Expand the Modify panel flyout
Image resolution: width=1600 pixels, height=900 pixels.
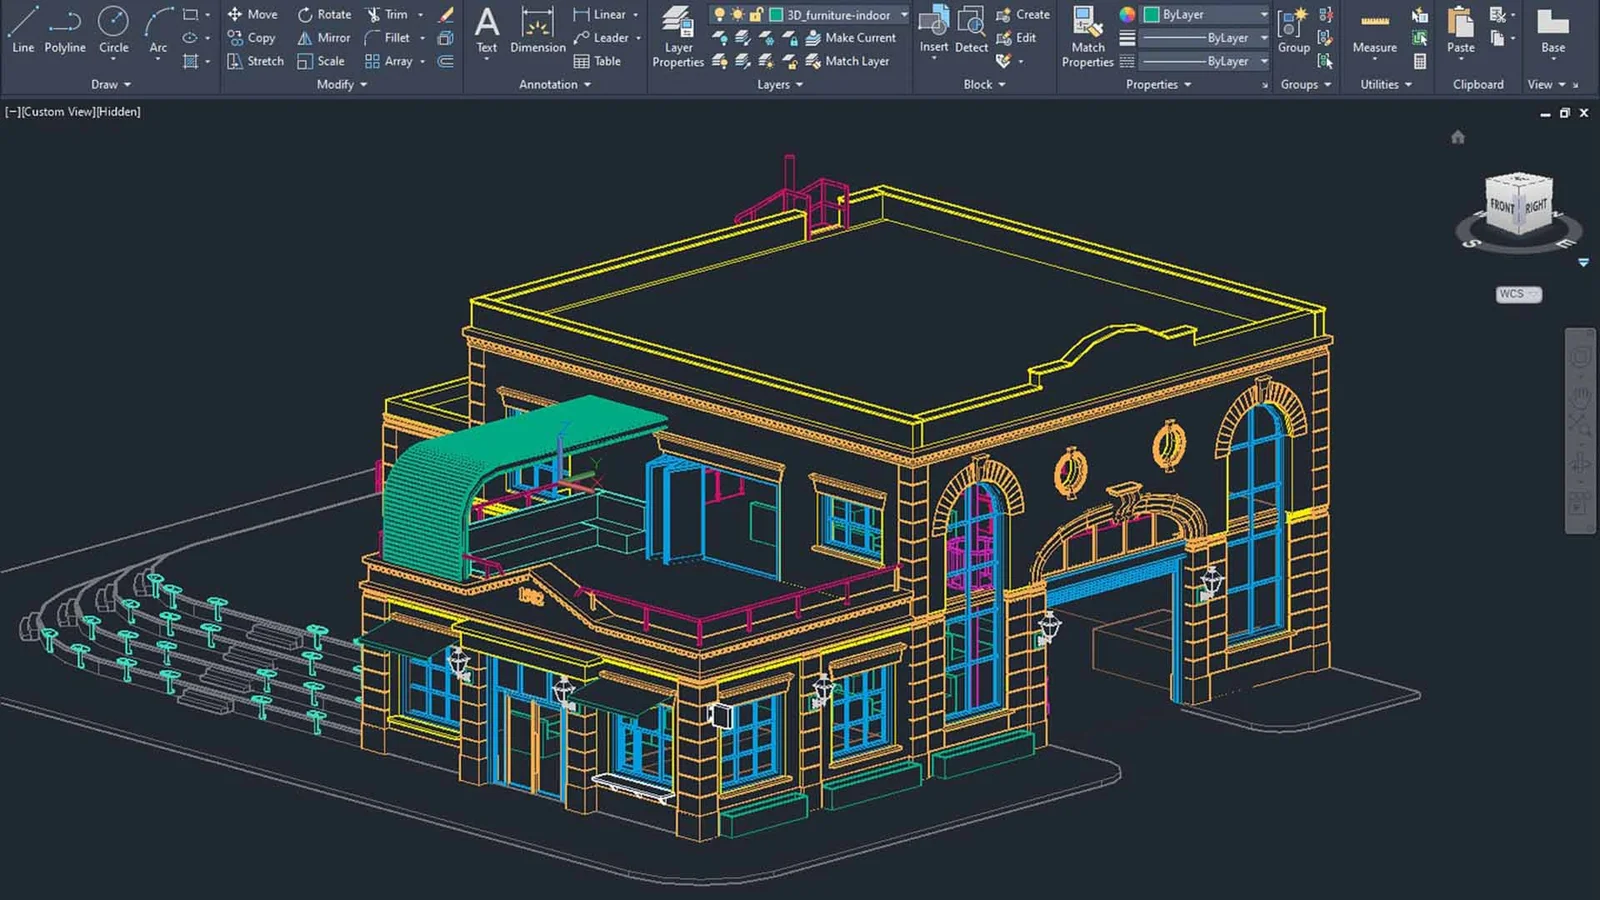[x=342, y=85]
